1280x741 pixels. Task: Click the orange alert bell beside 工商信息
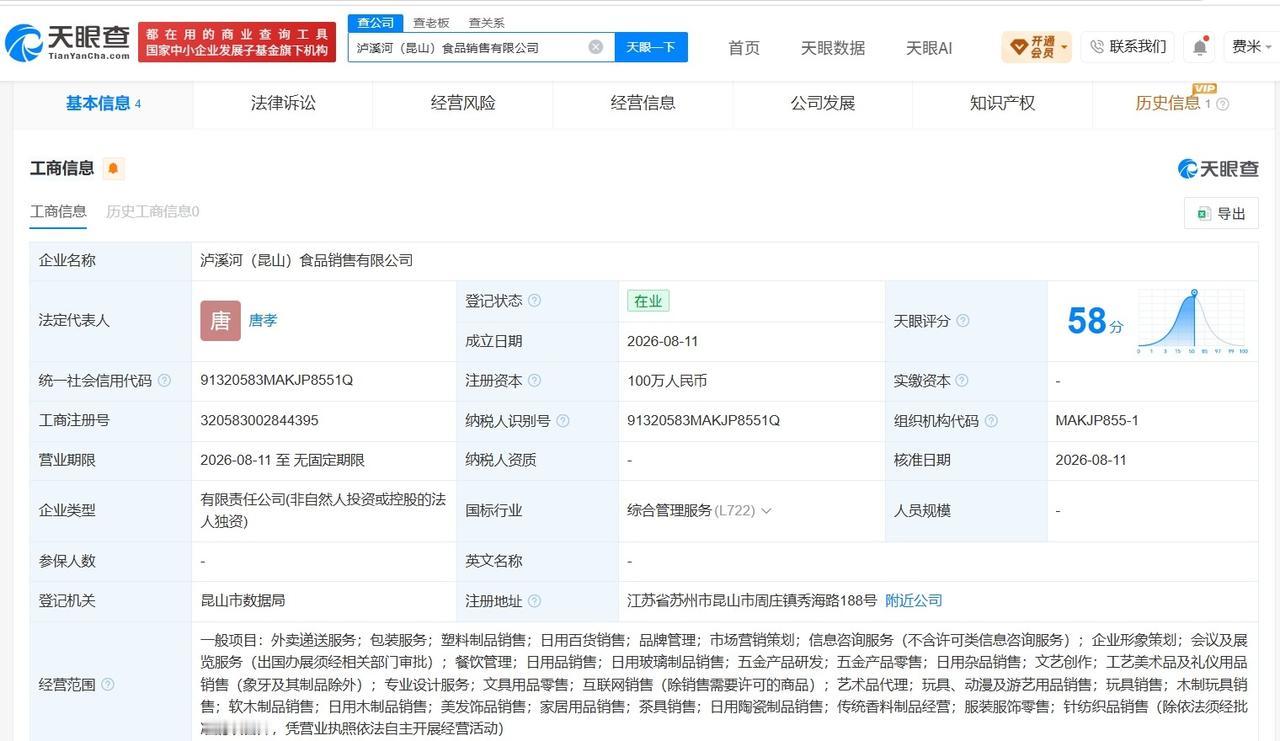(113, 168)
